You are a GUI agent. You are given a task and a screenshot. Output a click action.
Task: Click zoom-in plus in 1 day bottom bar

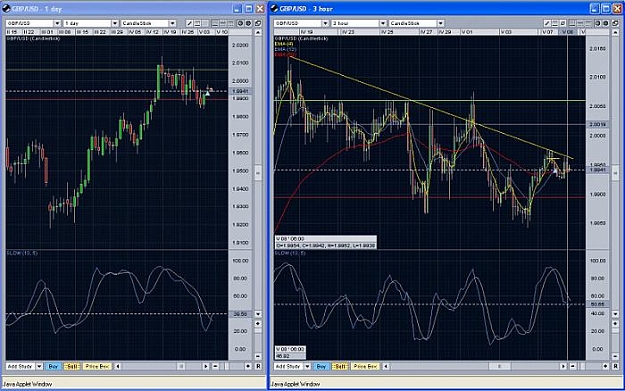point(248,366)
